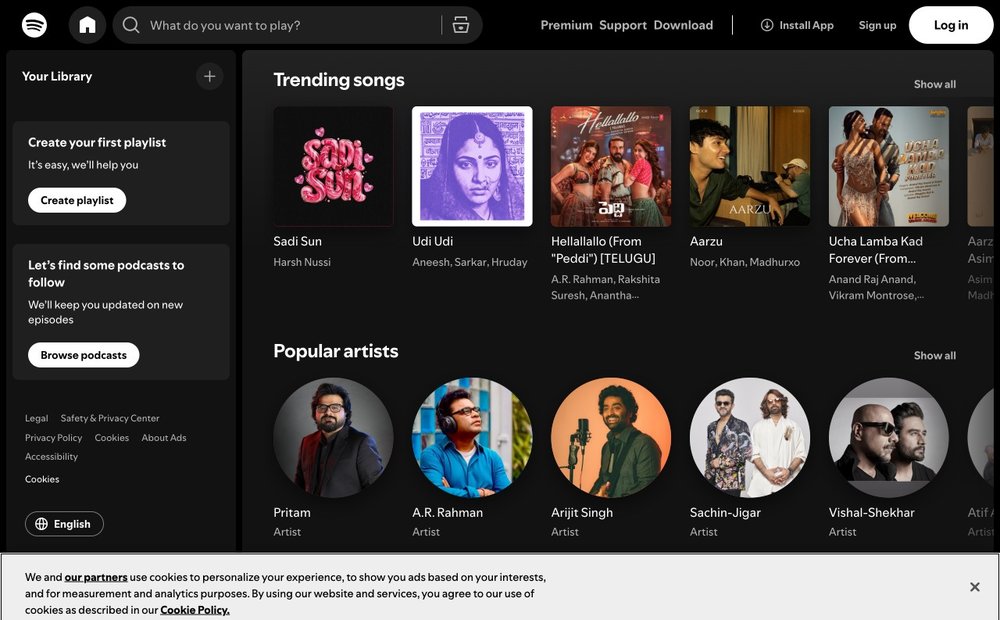Open Arijit Singh artist photo
This screenshot has width=1000, height=620.
611,438
